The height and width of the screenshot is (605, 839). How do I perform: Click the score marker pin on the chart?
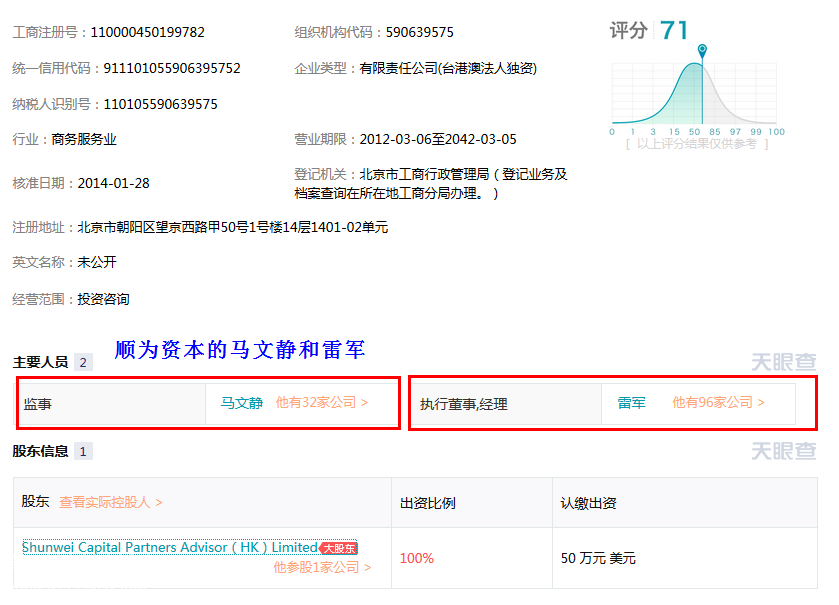pos(703,51)
